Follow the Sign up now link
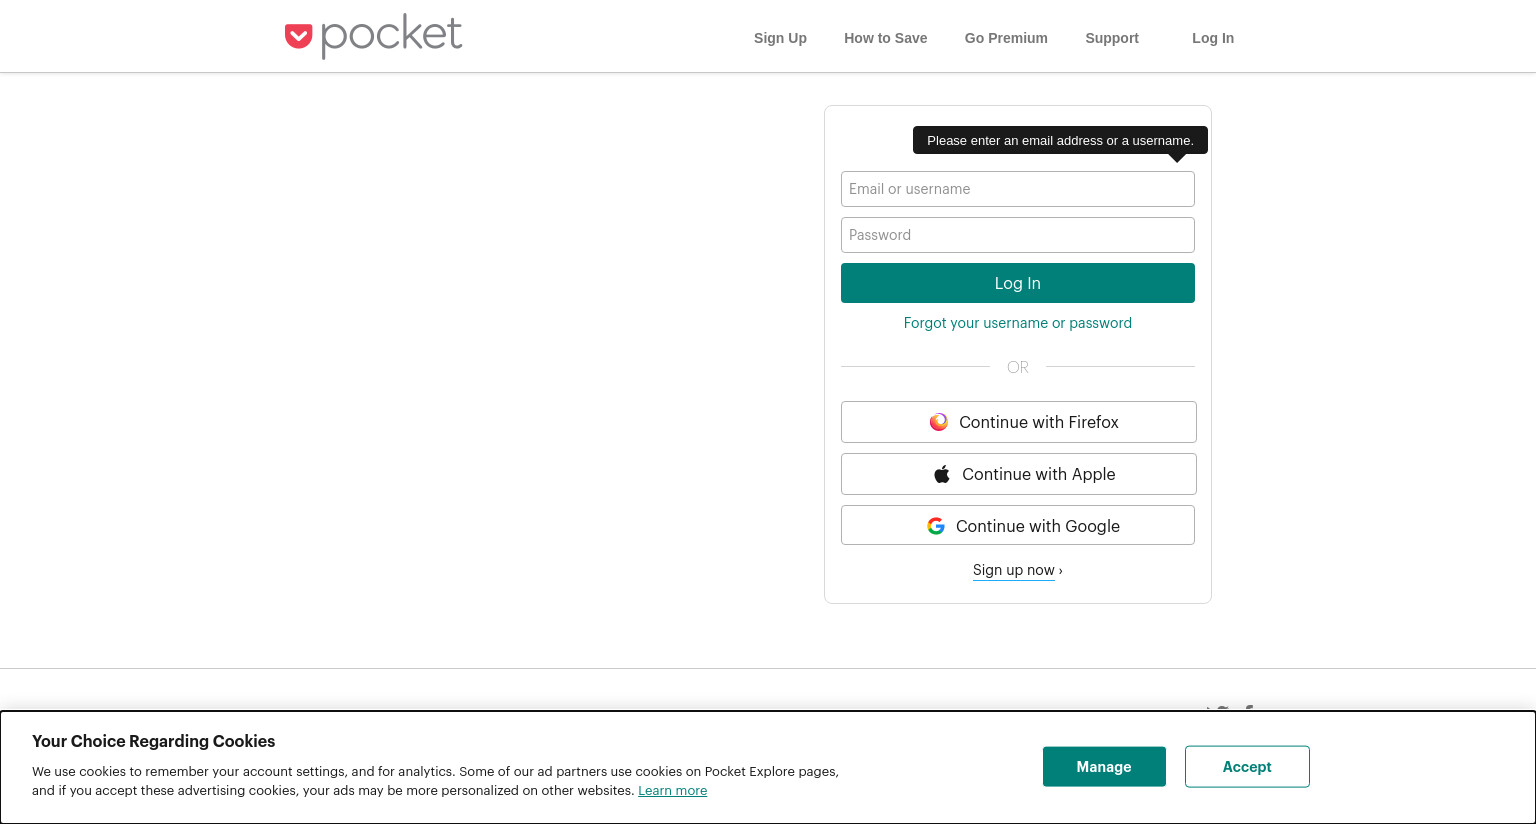Screen dimensions: 1536x824 [x=1014, y=570]
